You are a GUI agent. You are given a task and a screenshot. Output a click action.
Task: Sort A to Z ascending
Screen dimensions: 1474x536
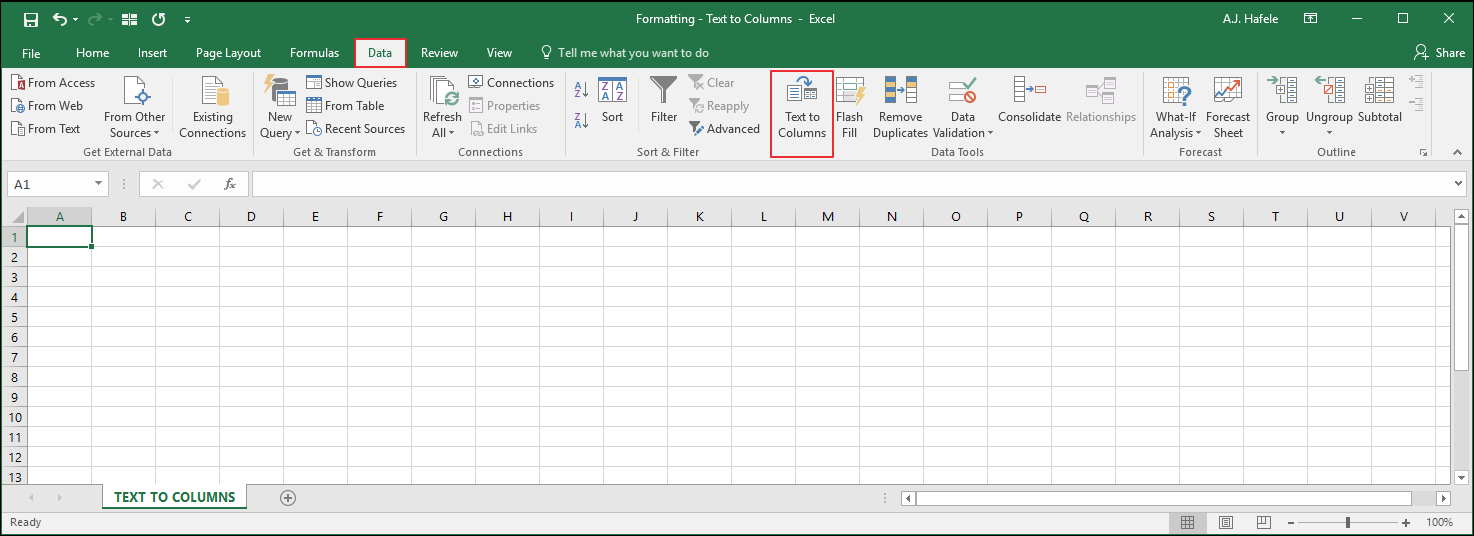tap(581, 92)
